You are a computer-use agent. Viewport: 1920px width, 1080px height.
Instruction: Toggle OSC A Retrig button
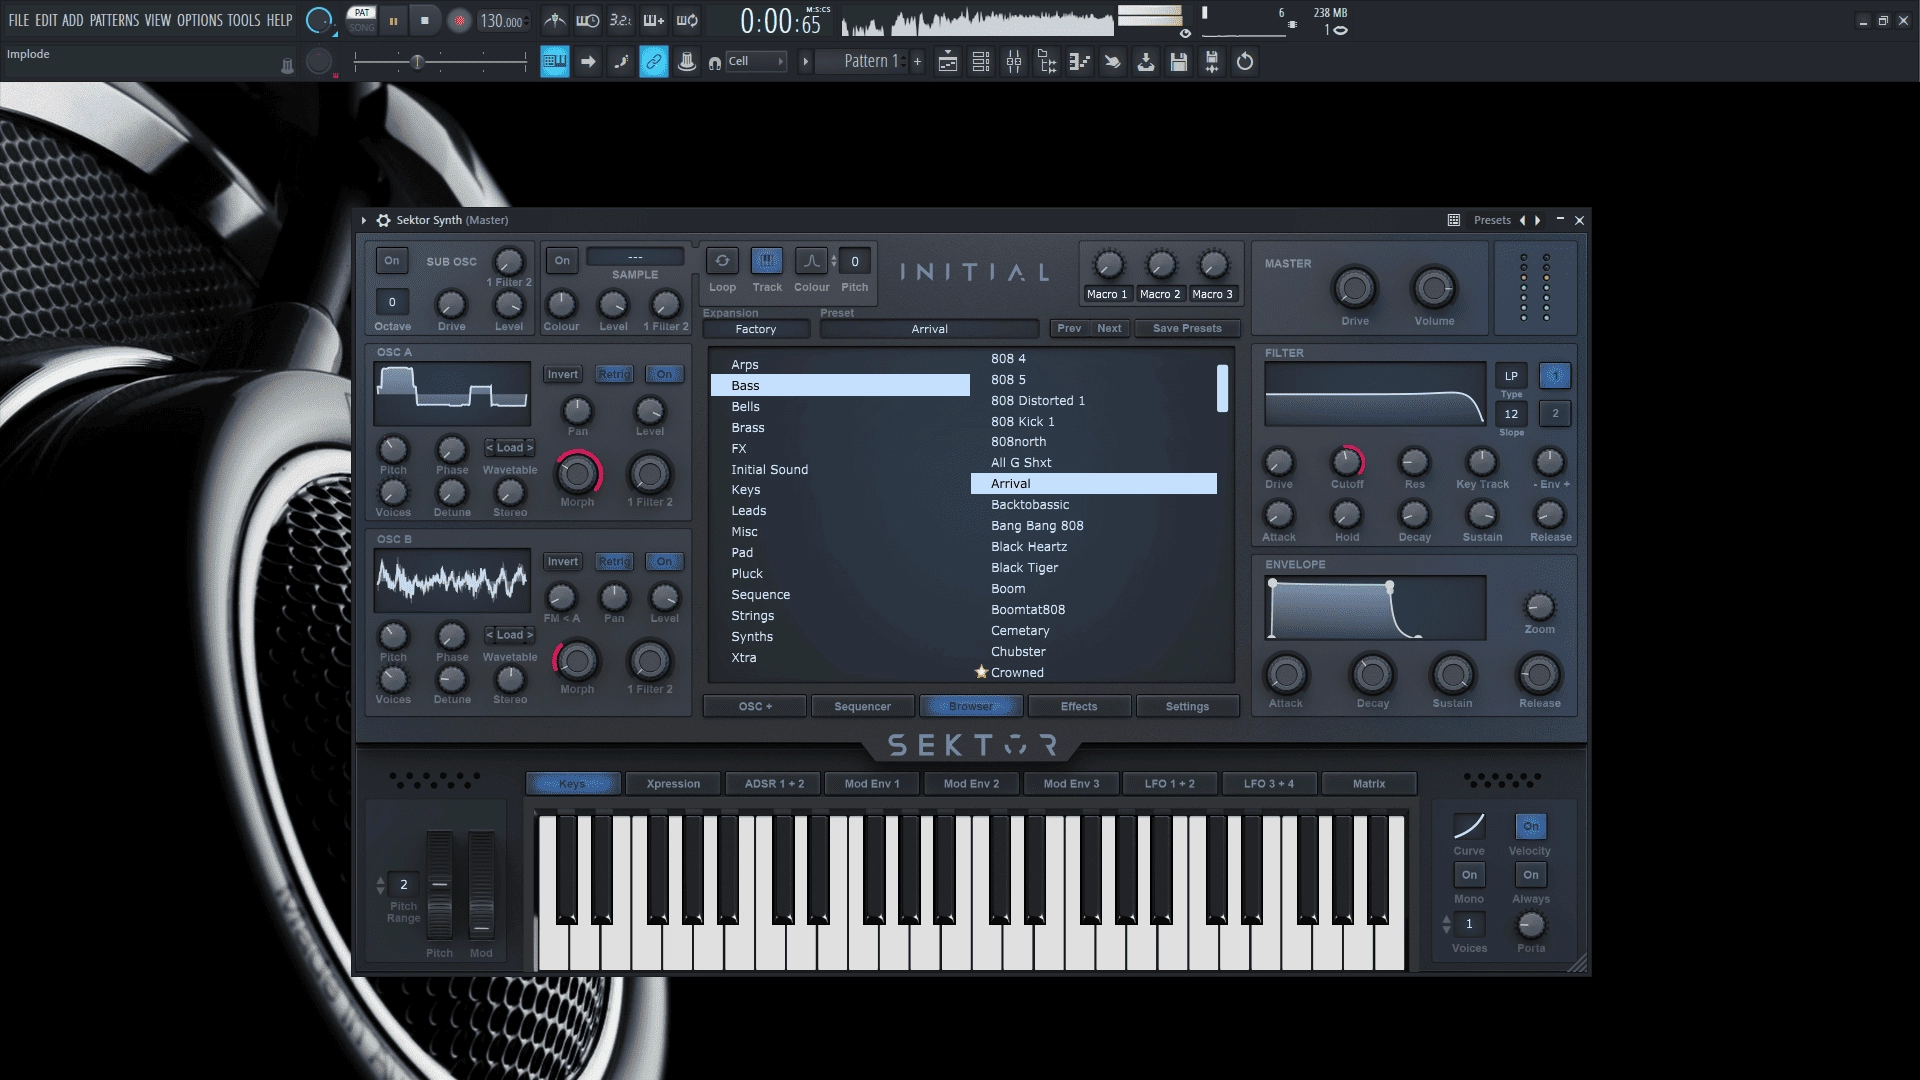tap(614, 374)
